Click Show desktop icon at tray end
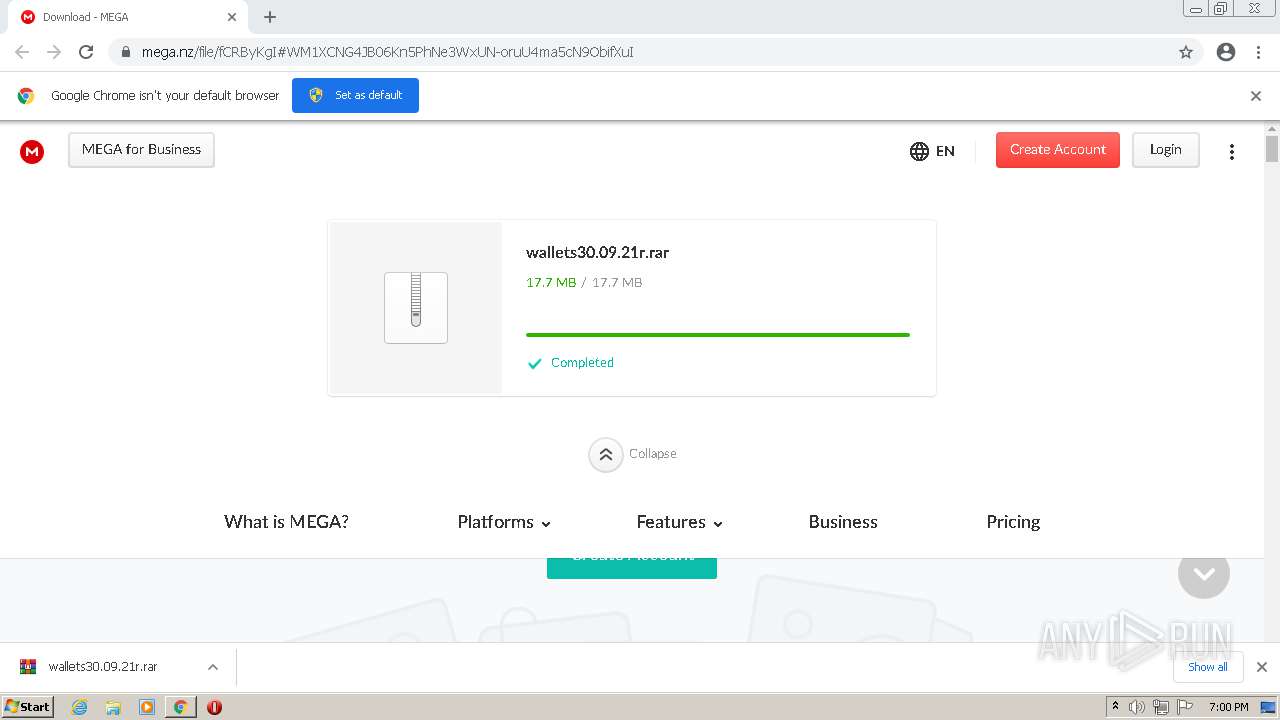The image size is (1280, 720). [x=1269, y=707]
